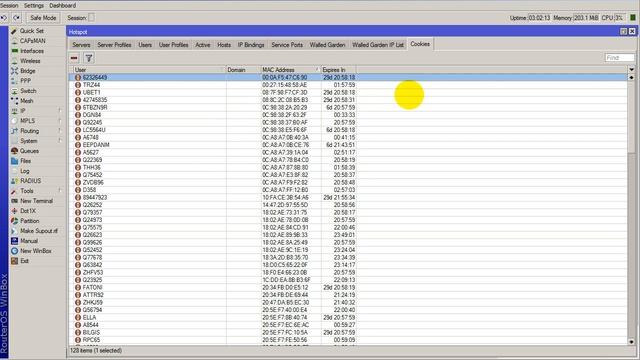Screen dimensions: 640x360
Task: Sort by the Domain column header
Action: 243,70
